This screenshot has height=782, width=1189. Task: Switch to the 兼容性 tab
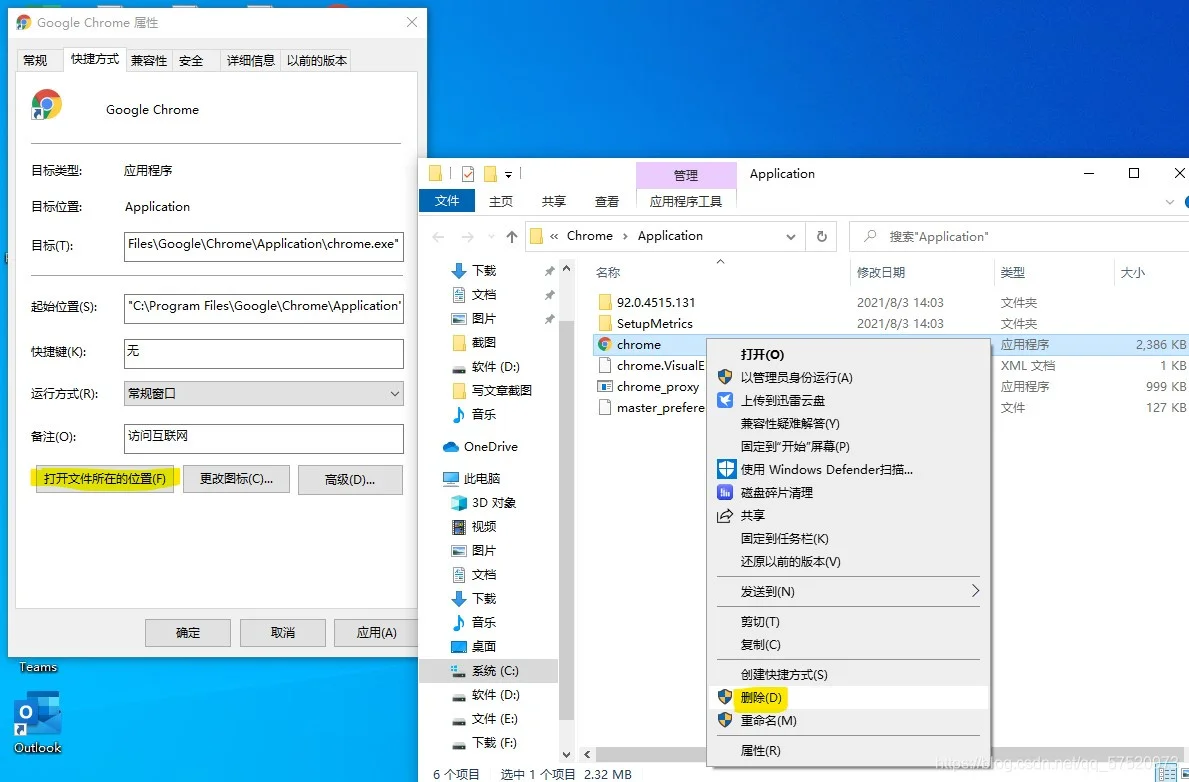(149, 61)
